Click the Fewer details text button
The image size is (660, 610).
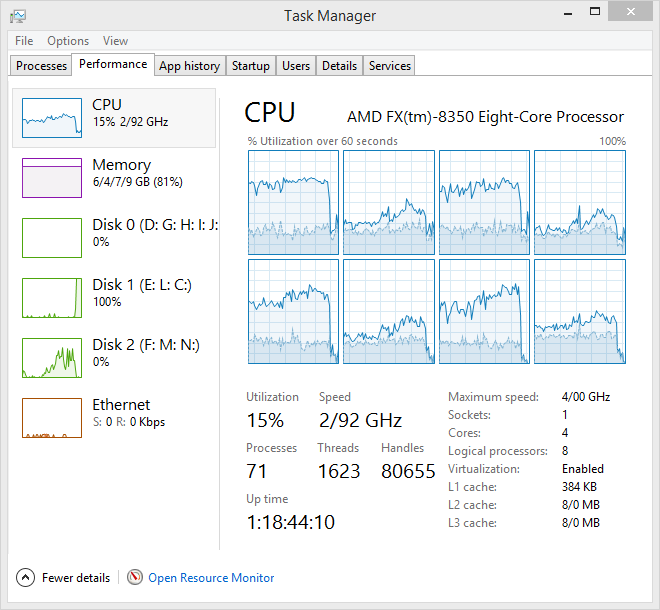[76, 578]
